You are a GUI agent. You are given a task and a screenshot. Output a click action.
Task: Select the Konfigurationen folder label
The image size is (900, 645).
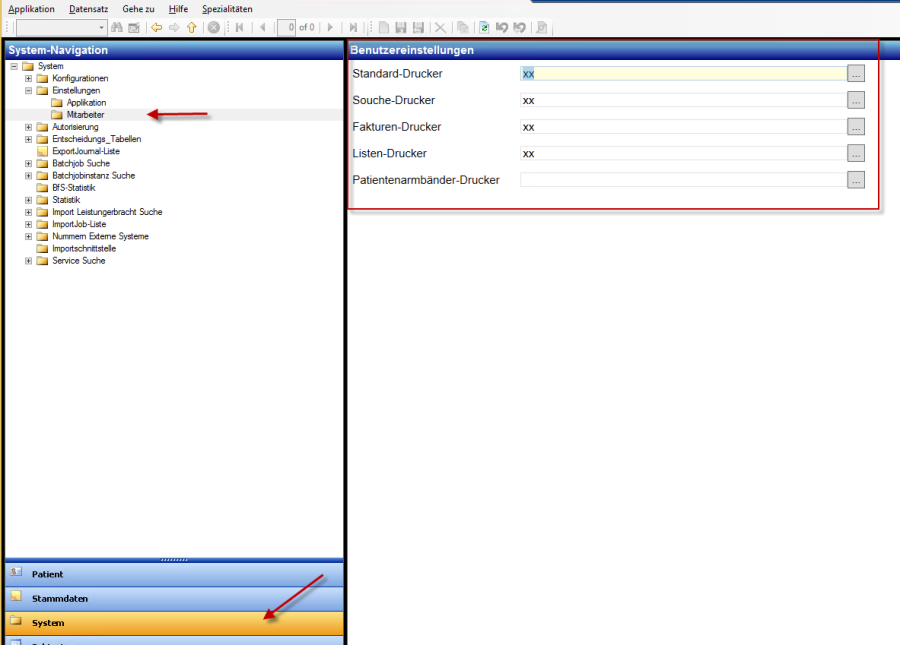point(80,78)
